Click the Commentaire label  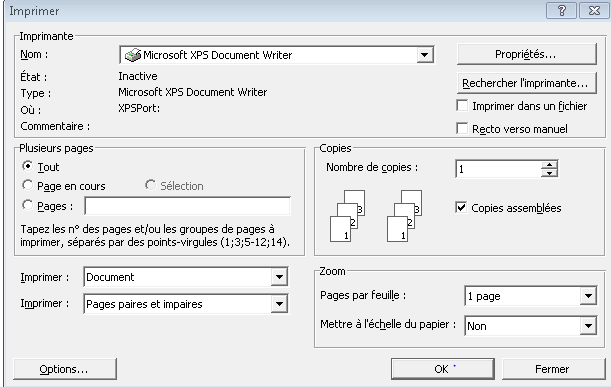55,126
